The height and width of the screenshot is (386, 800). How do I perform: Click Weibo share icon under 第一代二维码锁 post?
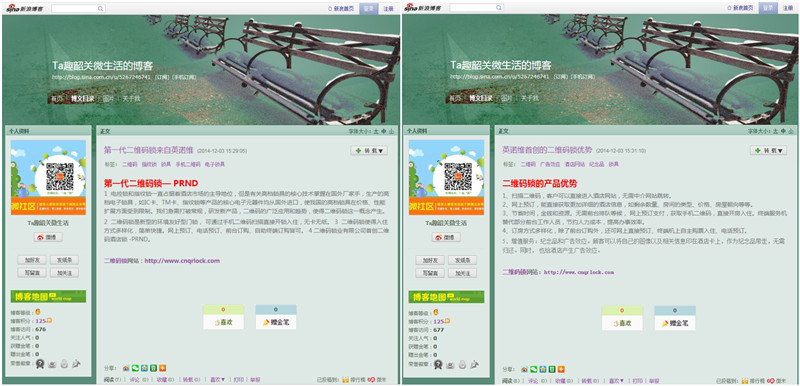click(126, 368)
